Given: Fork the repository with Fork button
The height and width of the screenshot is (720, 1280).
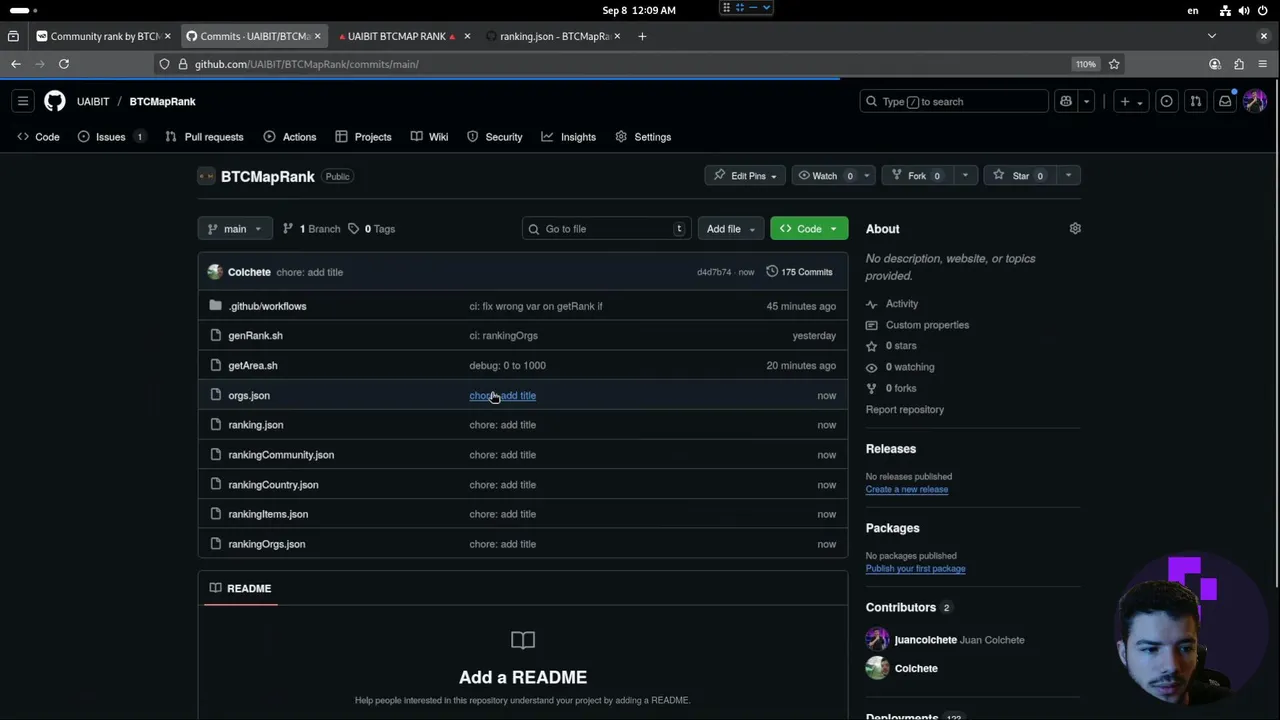Looking at the screenshot, I should [917, 176].
